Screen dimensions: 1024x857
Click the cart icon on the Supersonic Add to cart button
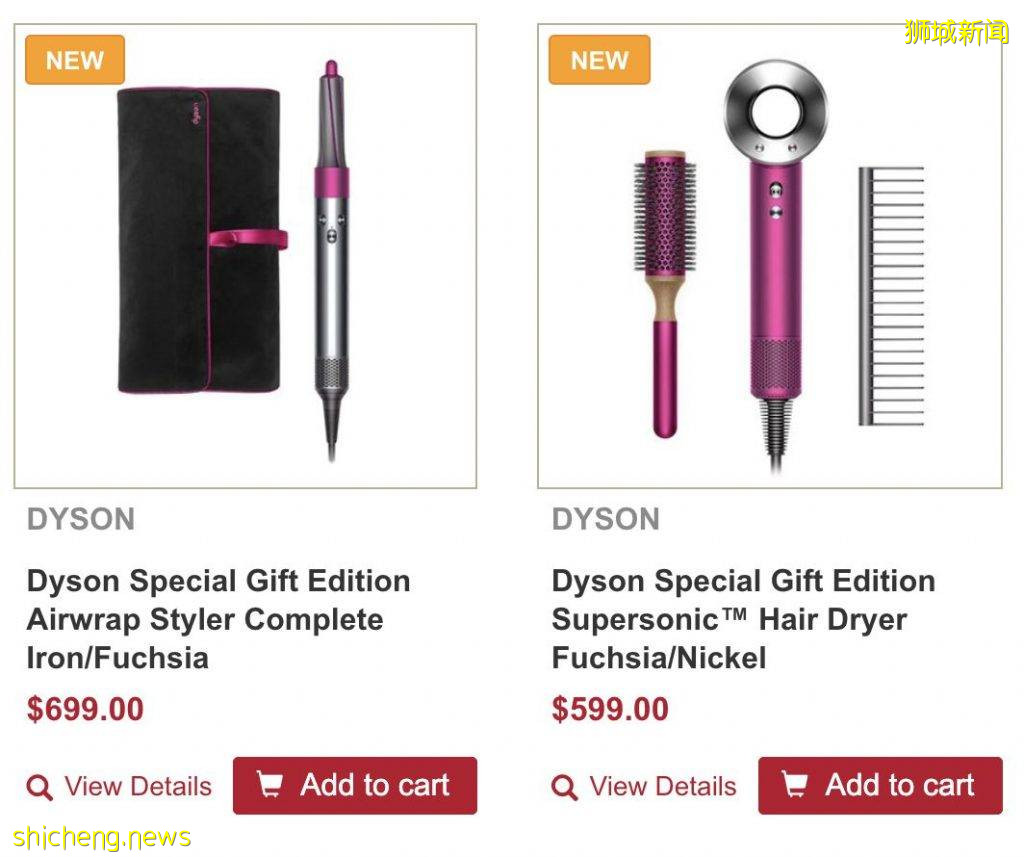coord(794,784)
